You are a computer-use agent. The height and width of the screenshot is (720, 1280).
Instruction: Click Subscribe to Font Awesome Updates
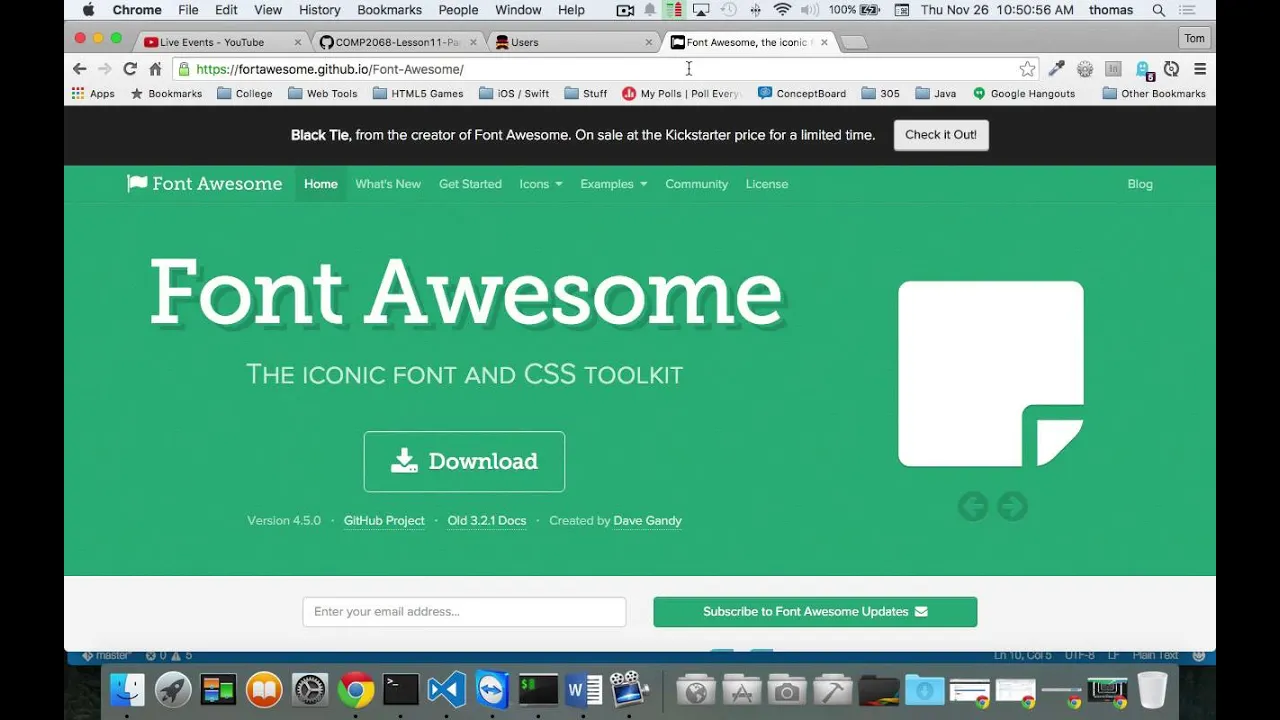[x=815, y=612]
